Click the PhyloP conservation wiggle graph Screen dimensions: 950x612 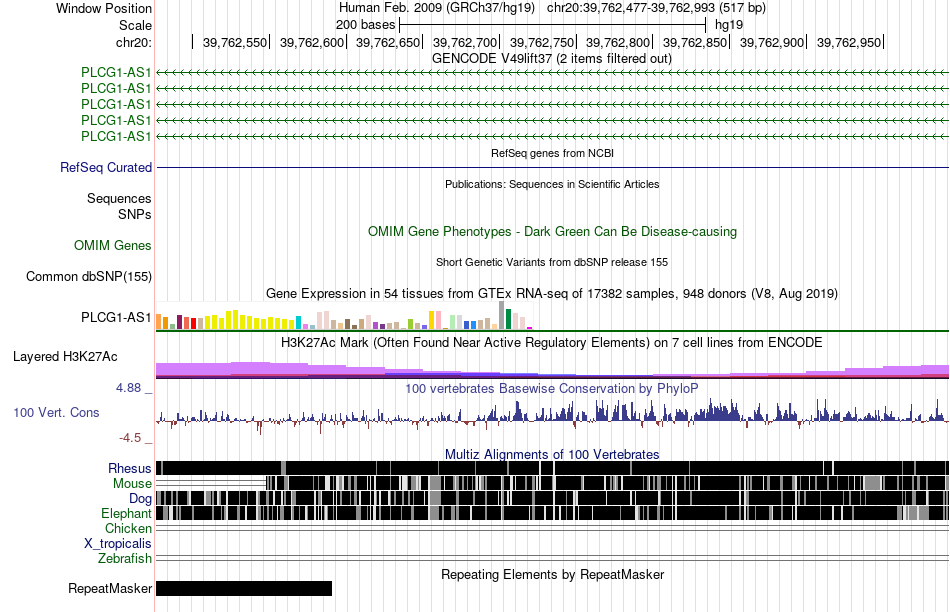[552, 415]
